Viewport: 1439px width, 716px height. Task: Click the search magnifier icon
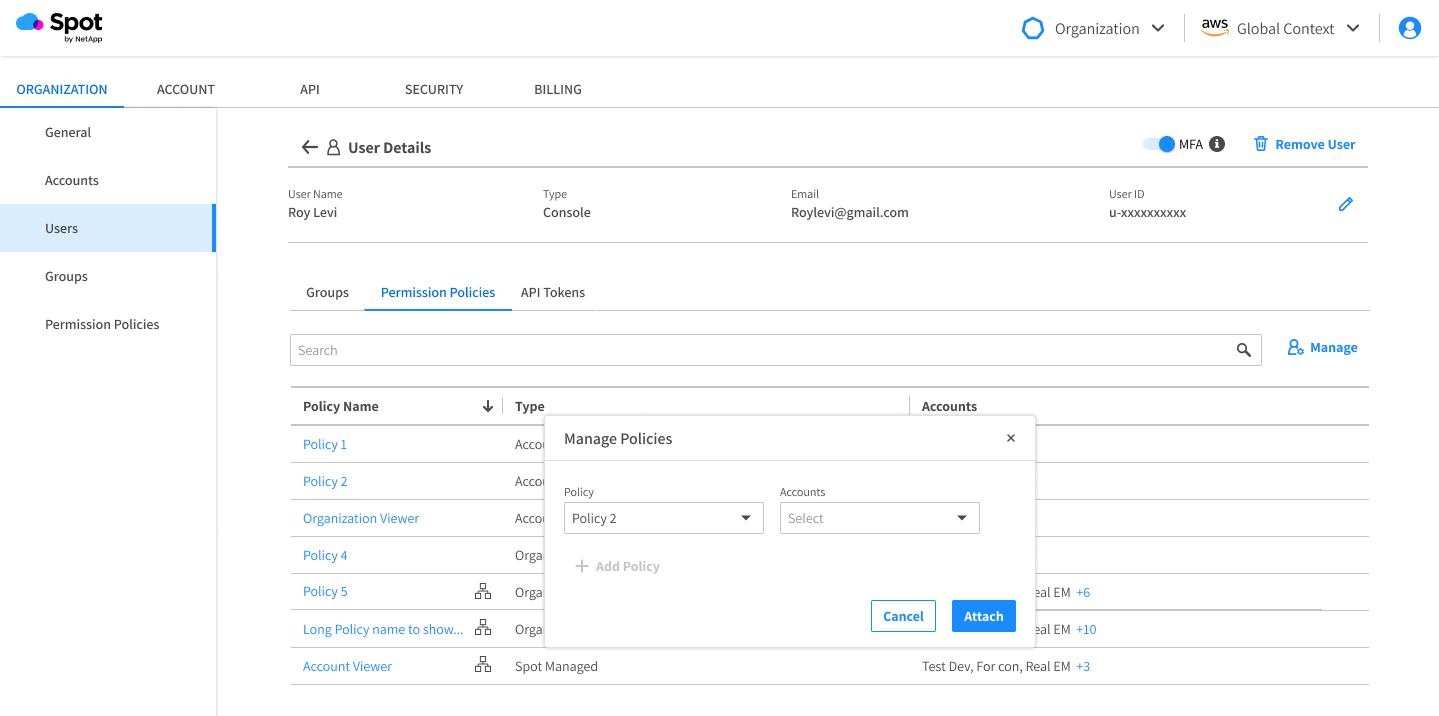(1243, 350)
